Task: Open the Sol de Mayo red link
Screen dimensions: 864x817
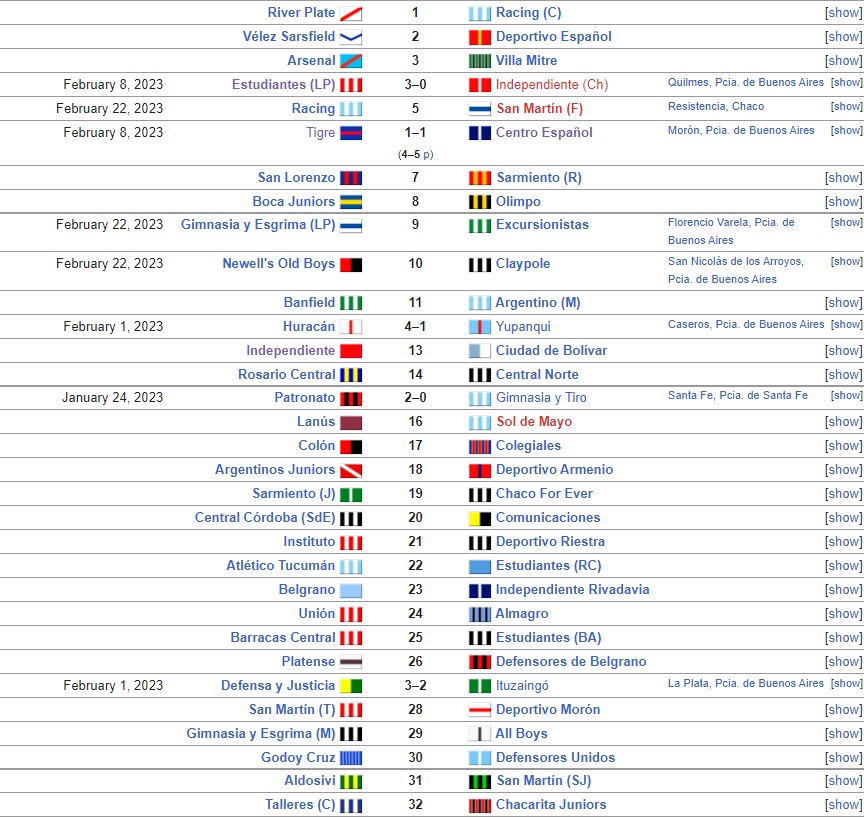Action: pyautogui.click(x=534, y=421)
